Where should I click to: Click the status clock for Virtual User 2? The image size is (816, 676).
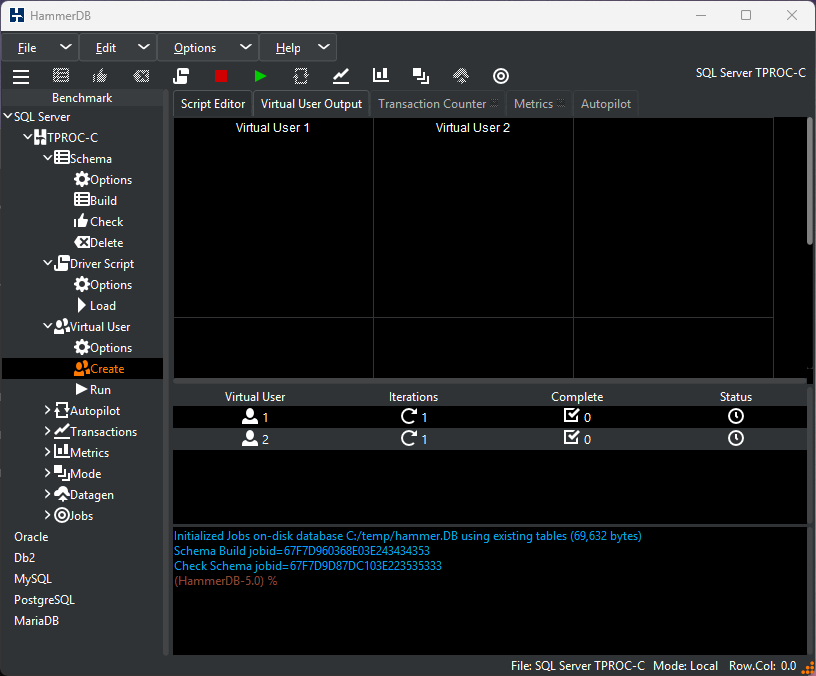point(735,438)
